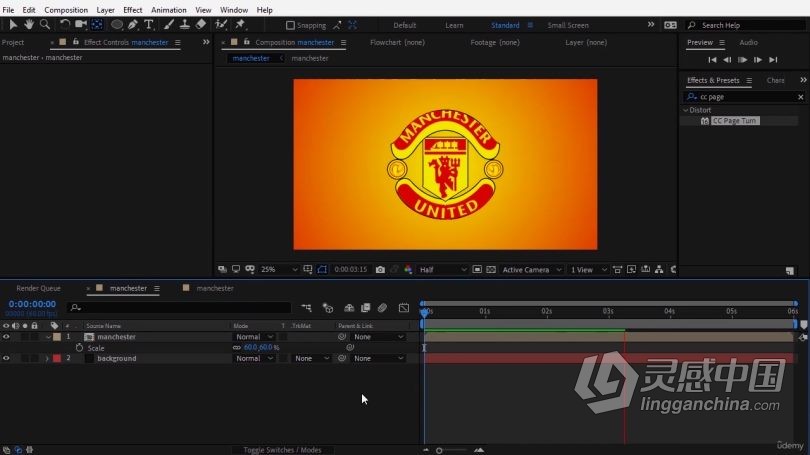This screenshot has height=455, width=810.
Task: Switch to the Small Screen workspace
Action: [x=568, y=25]
